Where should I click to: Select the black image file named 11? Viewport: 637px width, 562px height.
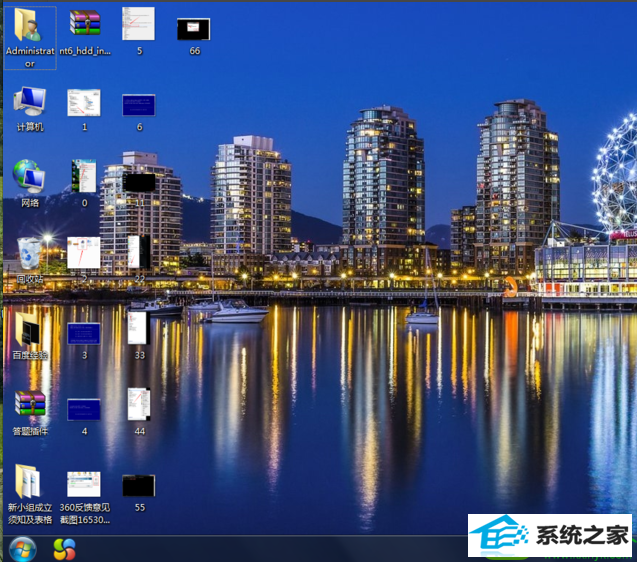(139, 182)
